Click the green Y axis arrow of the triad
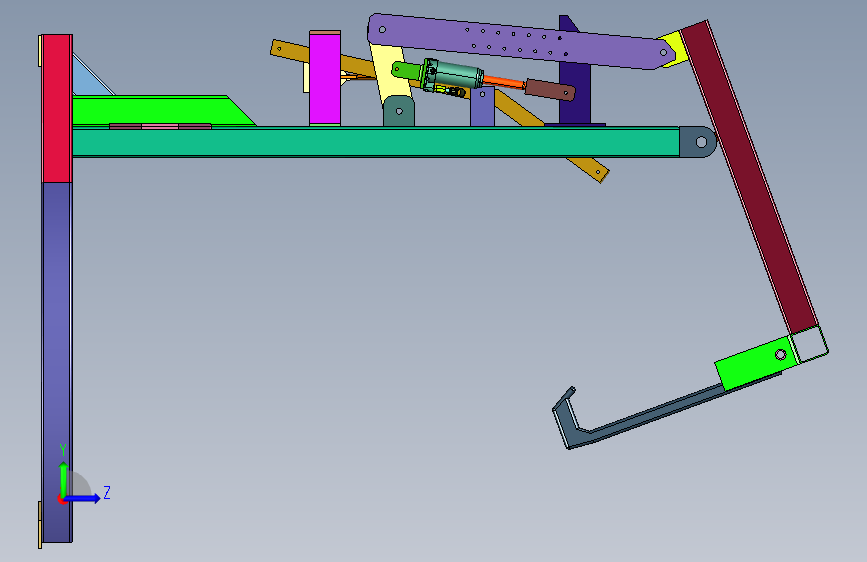Screen dimensions: 867x562 pyautogui.click(x=64, y=478)
